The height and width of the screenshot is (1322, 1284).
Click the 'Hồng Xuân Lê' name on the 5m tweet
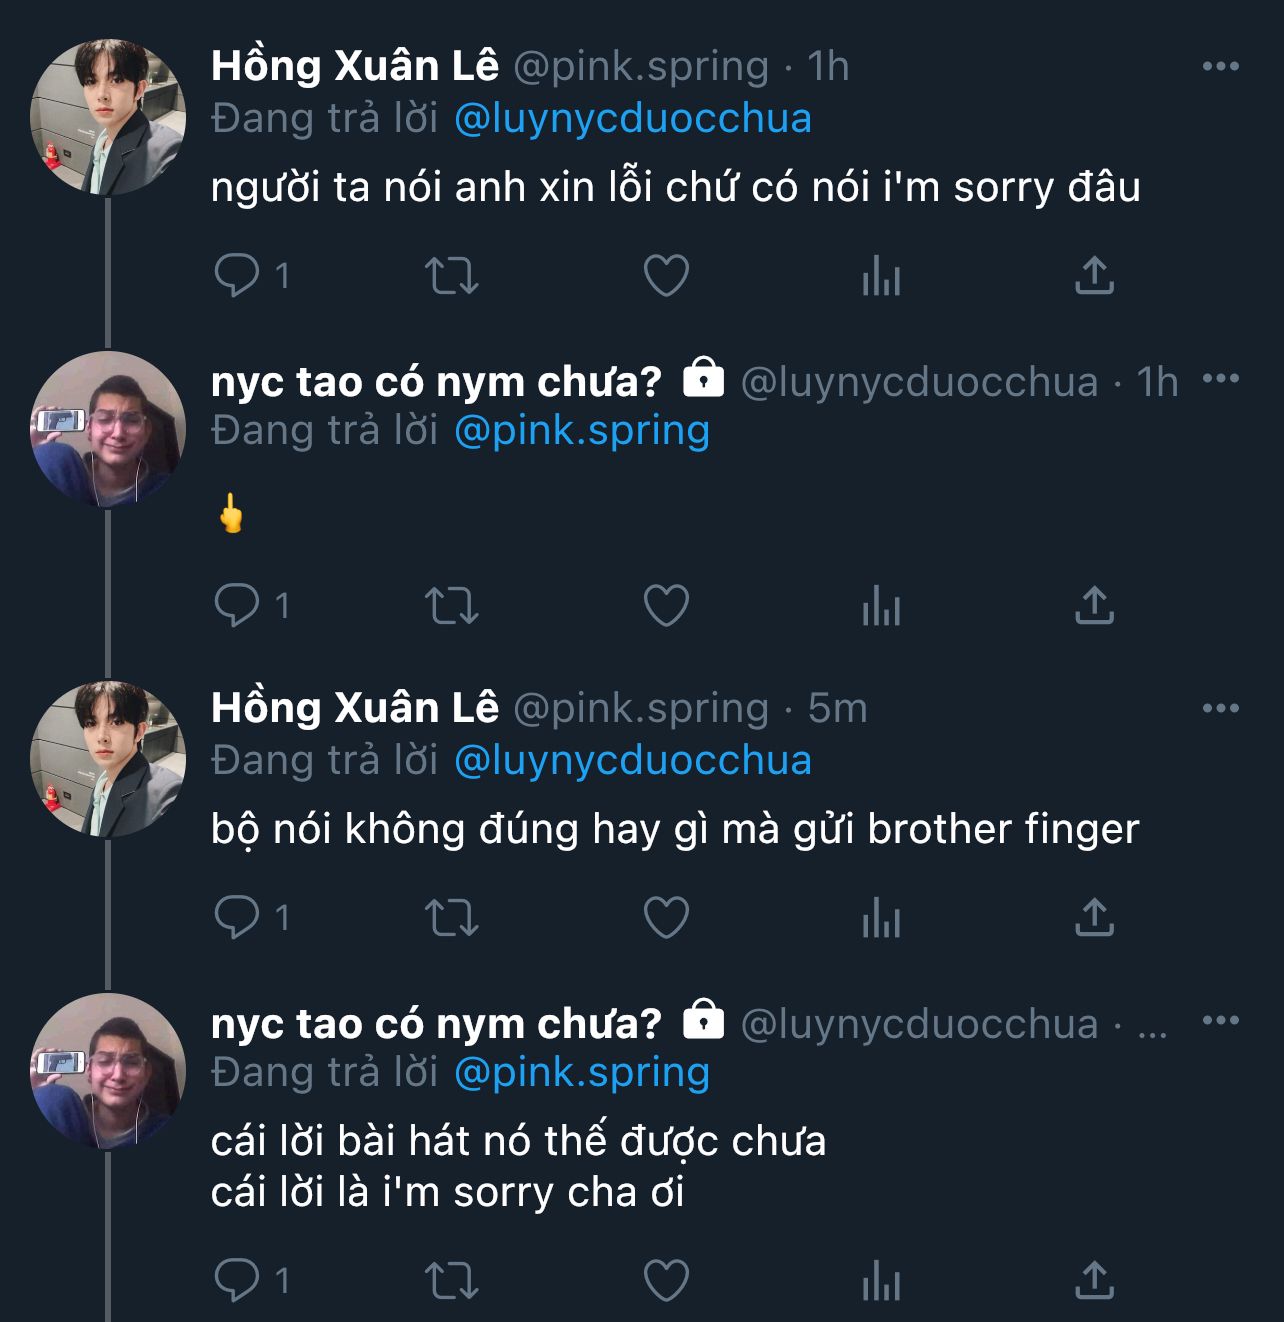[x=354, y=709]
